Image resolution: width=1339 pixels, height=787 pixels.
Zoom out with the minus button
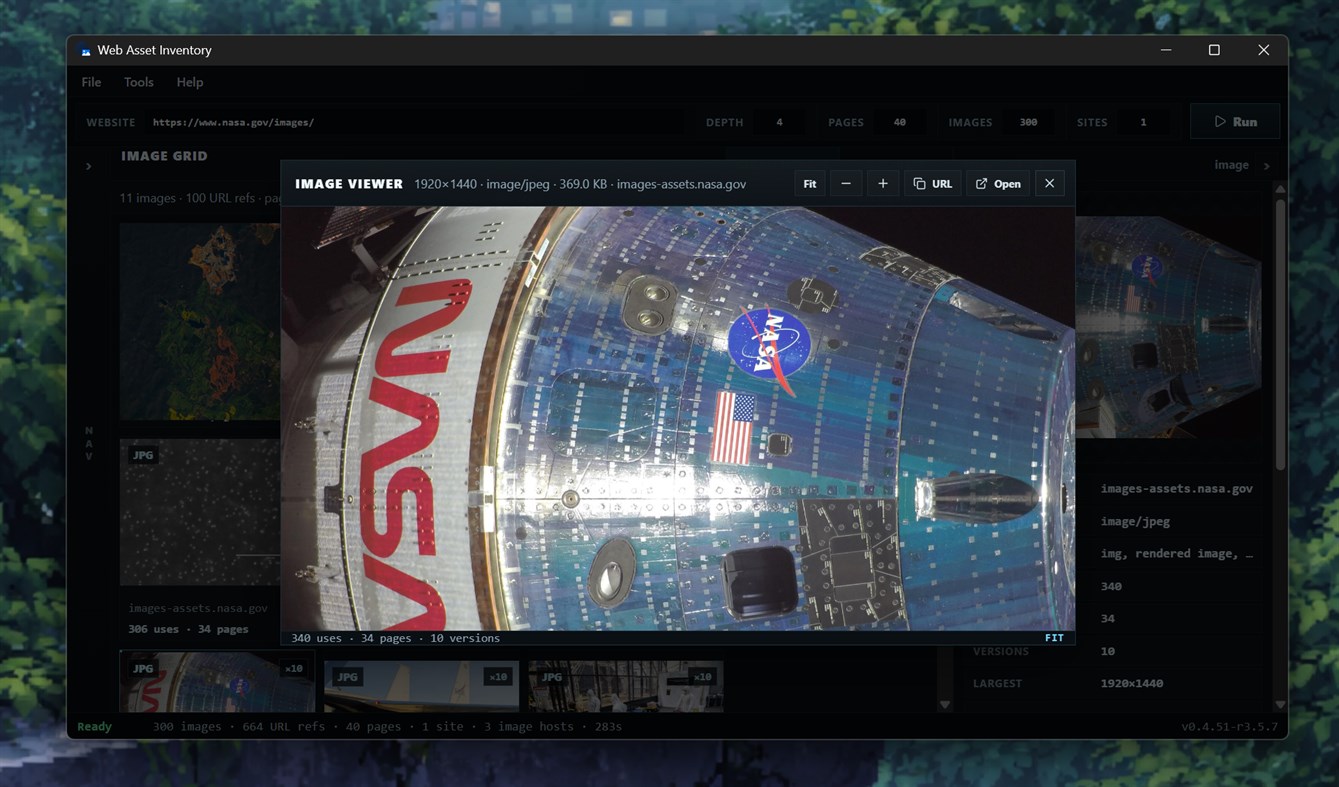coord(846,184)
